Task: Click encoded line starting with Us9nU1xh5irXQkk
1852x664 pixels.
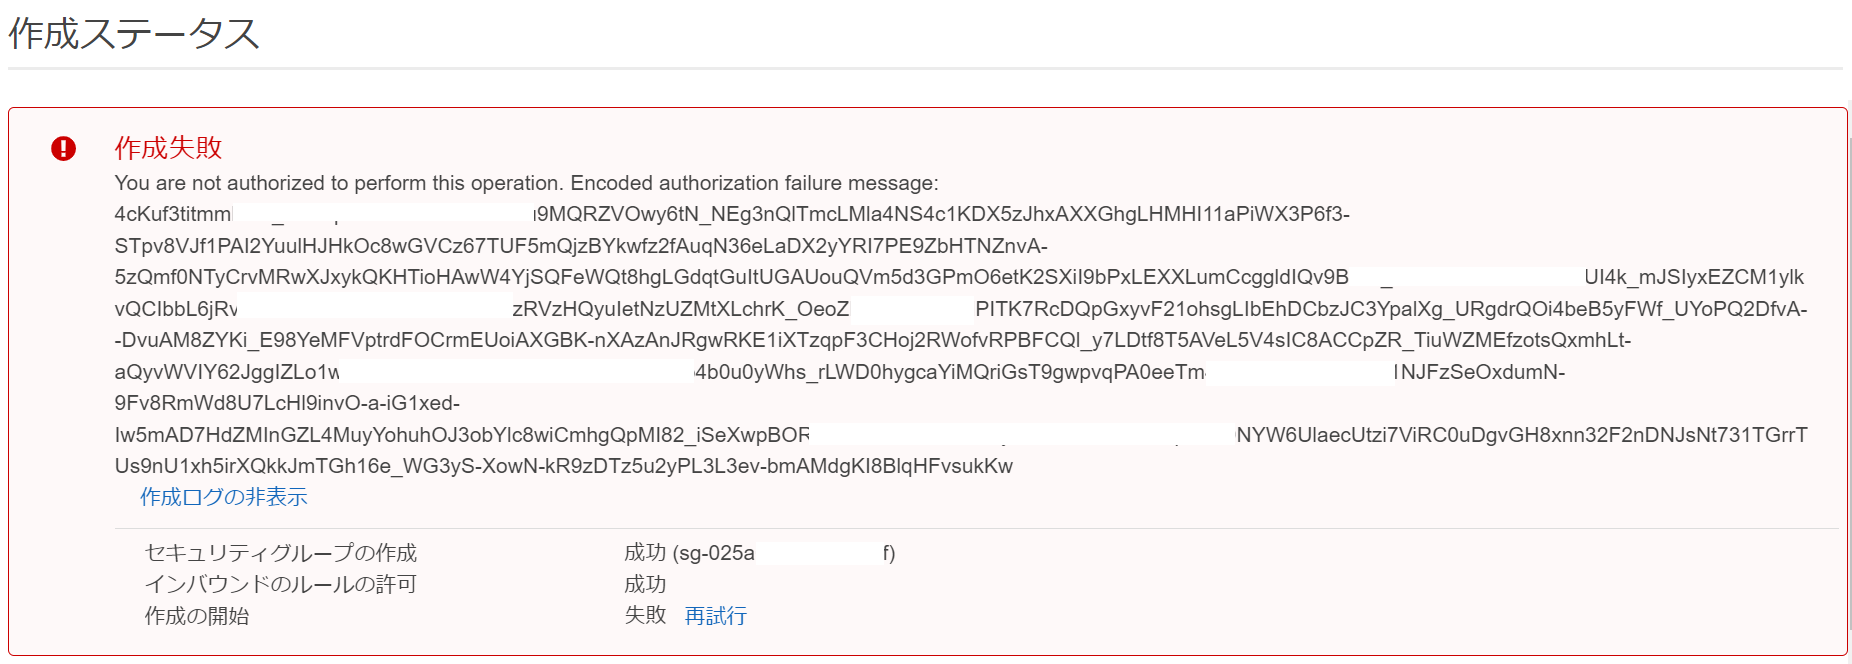Action: tap(563, 466)
